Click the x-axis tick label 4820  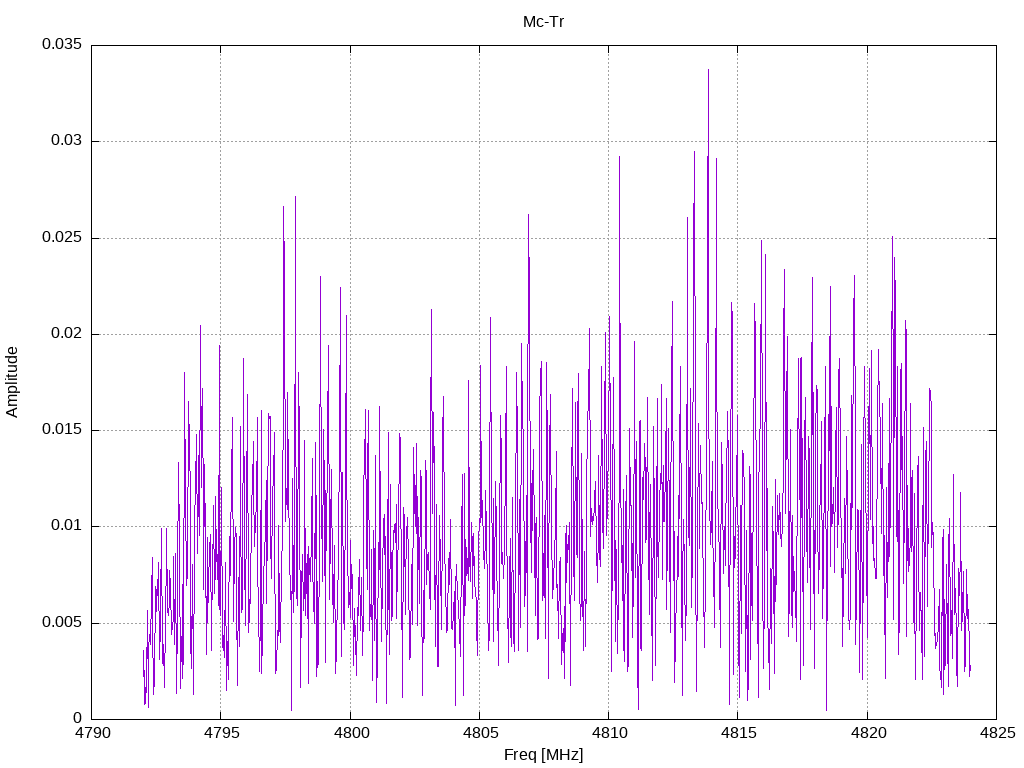869,733
